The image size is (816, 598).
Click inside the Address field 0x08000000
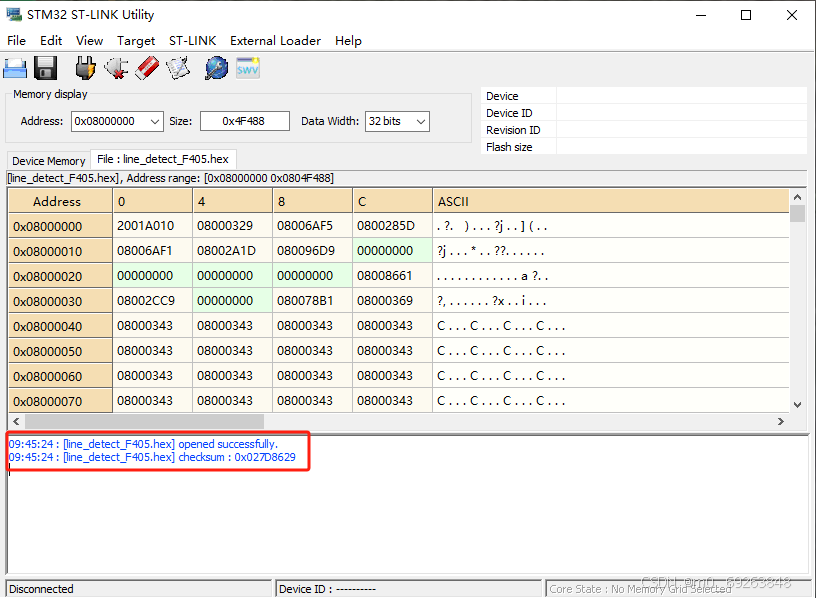[110, 121]
